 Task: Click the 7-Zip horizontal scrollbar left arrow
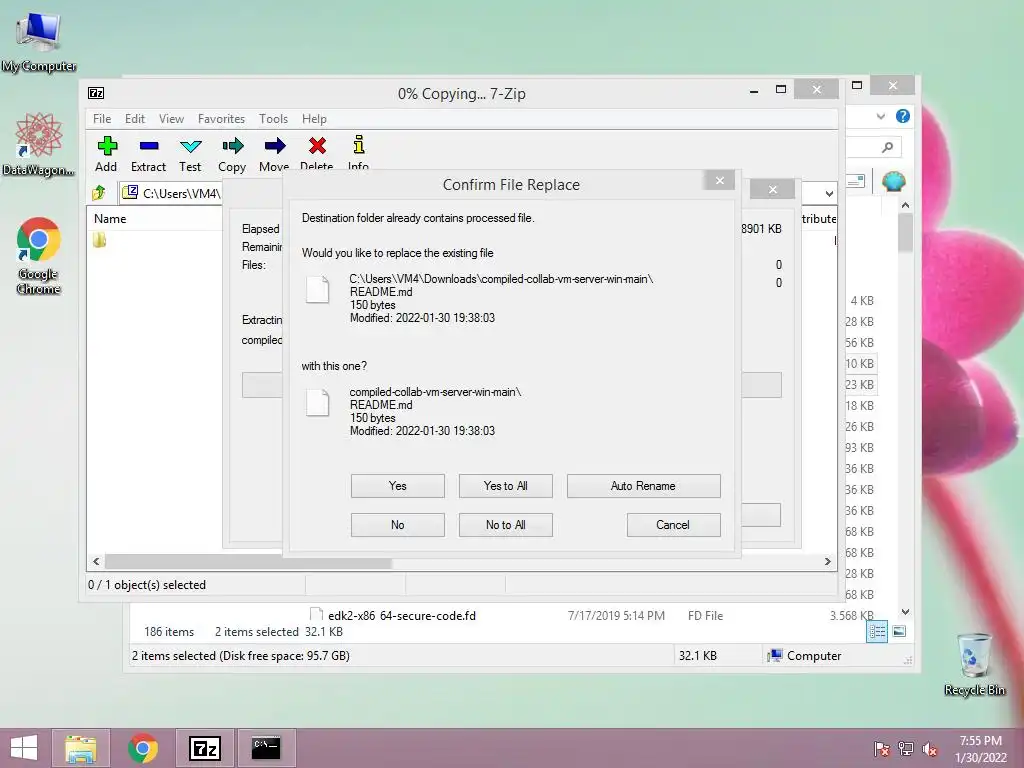pyautogui.click(x=96, y=562)
